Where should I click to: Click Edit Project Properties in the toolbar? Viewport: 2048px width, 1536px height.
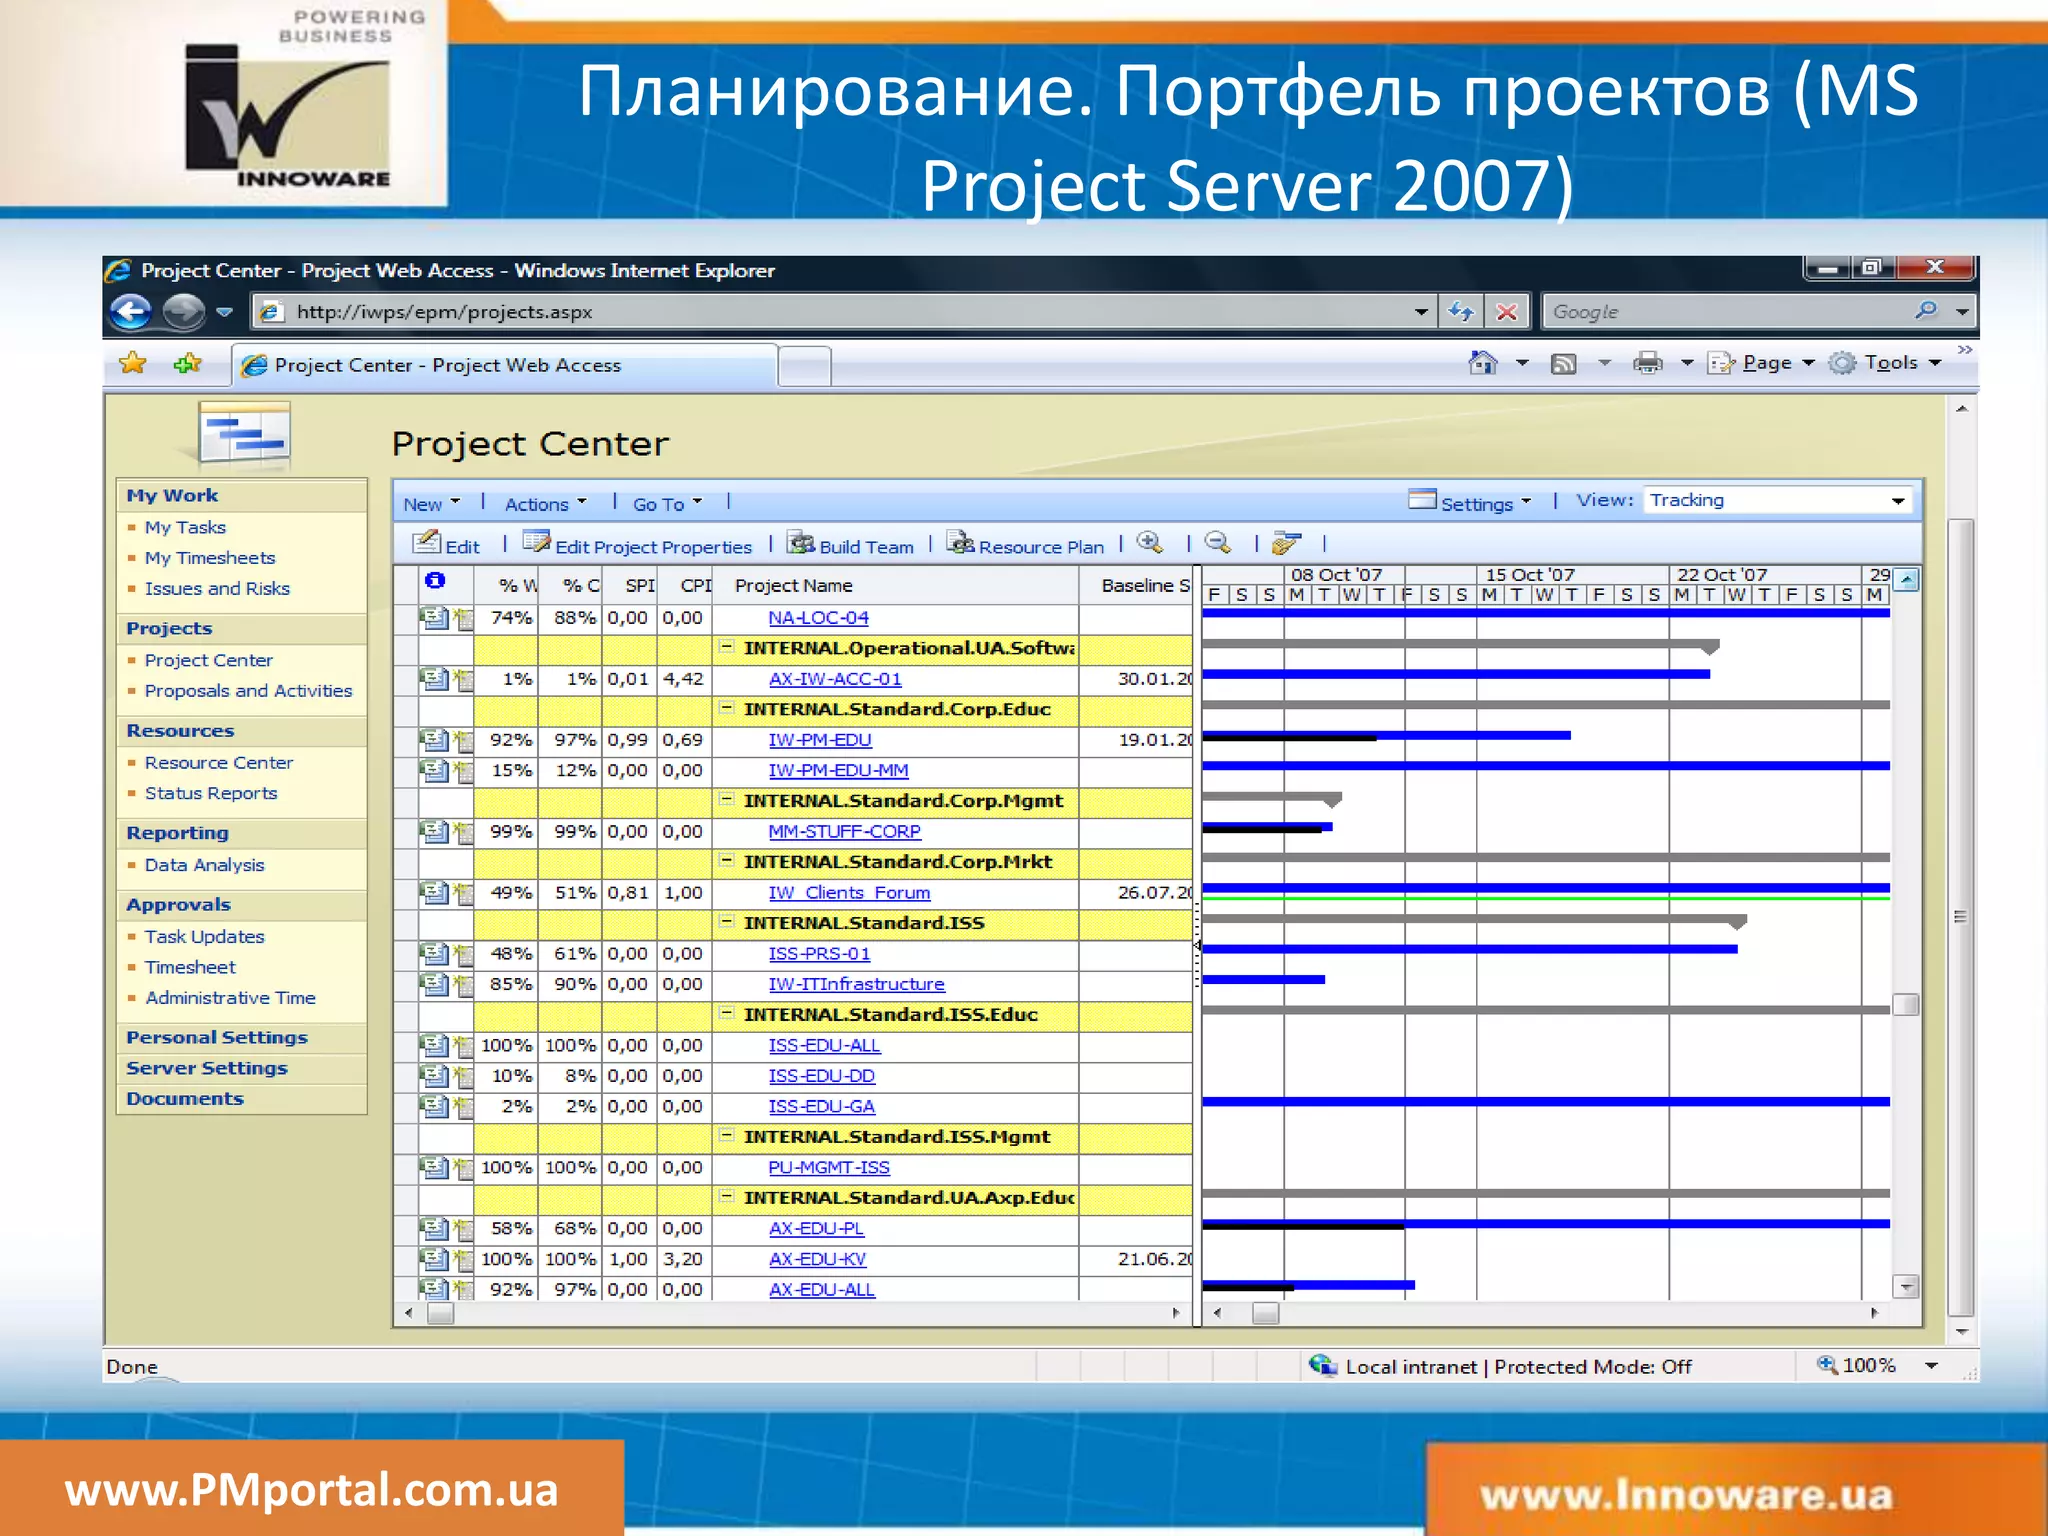[x=637, y=544]
